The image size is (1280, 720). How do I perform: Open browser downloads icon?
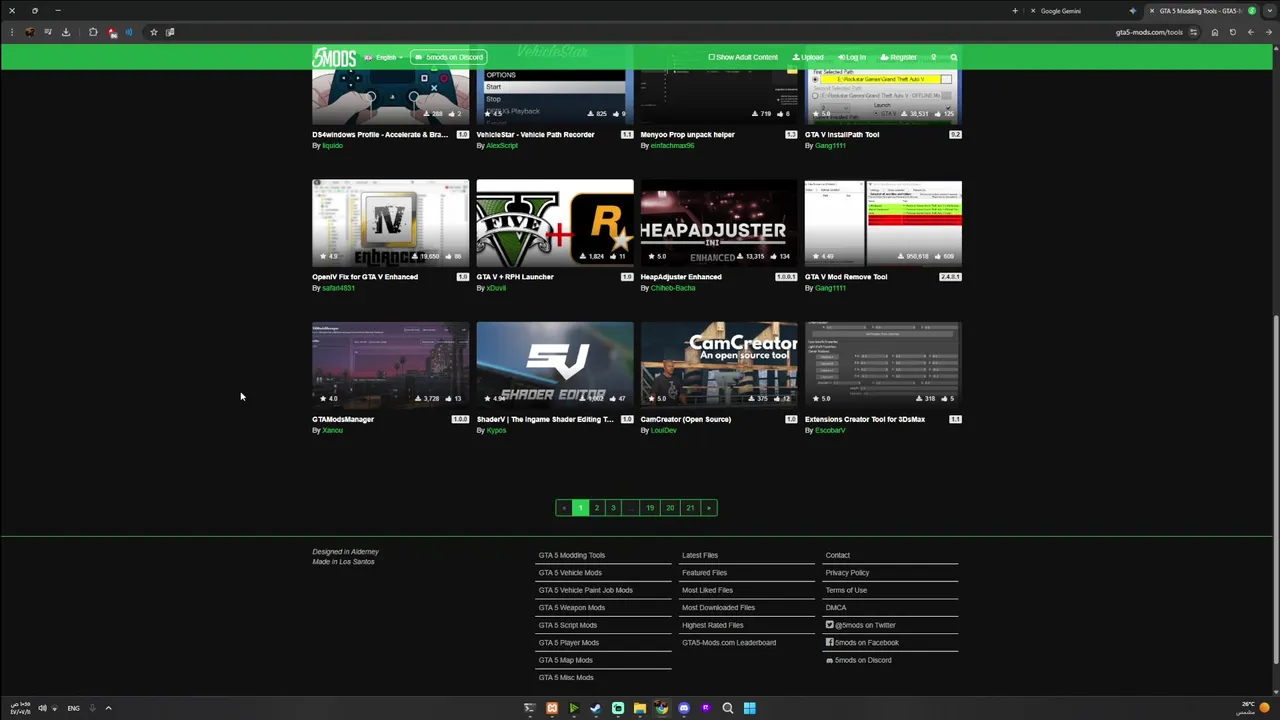[x=66, y=32]
